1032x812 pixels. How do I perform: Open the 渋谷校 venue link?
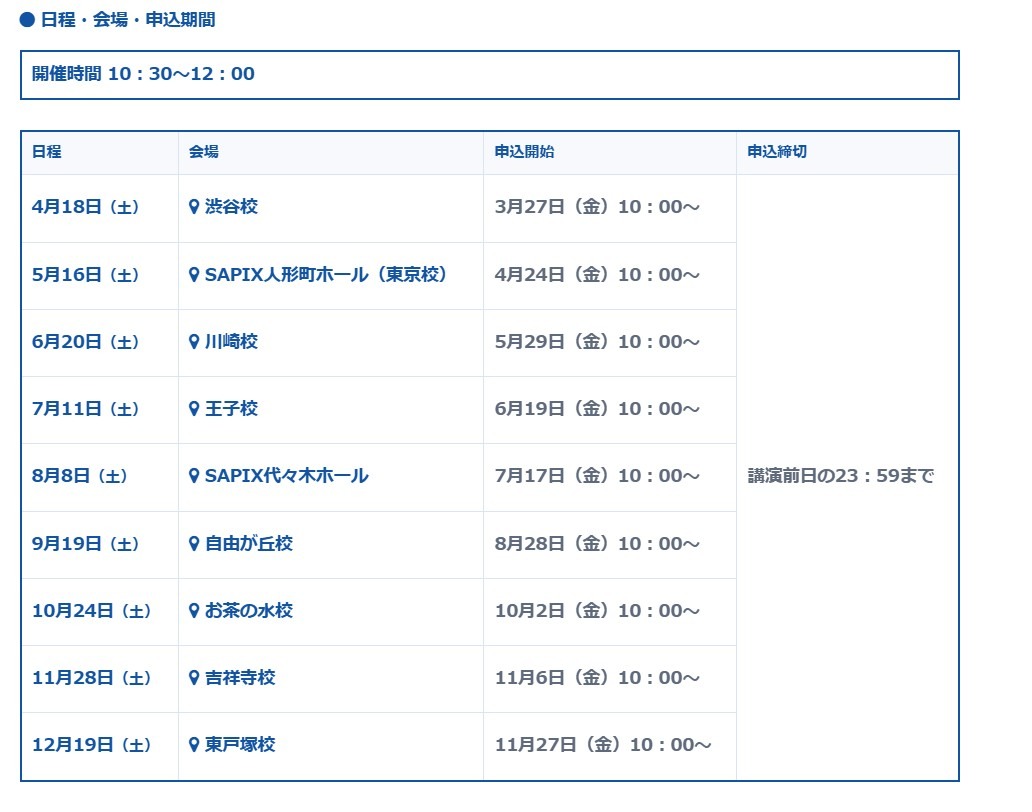[231, 207]
